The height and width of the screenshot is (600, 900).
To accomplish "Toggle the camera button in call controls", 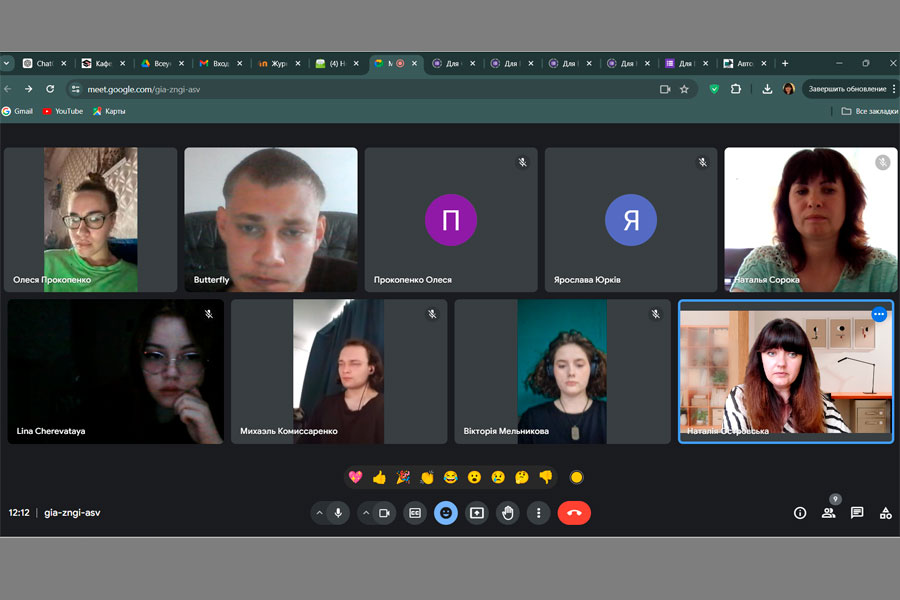I will (x=385, y=513).
